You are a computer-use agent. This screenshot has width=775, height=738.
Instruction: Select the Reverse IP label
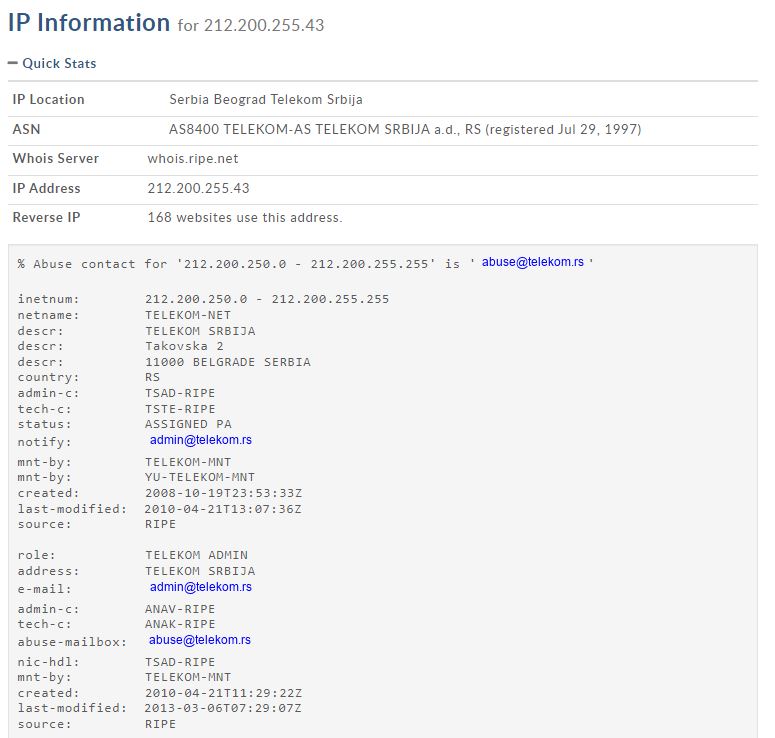46,217
